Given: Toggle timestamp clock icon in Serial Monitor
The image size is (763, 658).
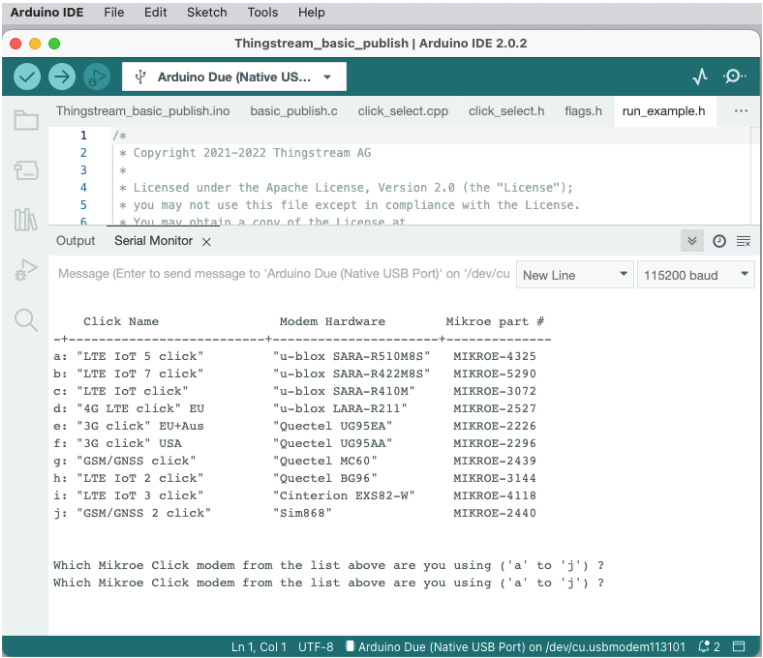Looking at the screenshot, I should (719, 241).
